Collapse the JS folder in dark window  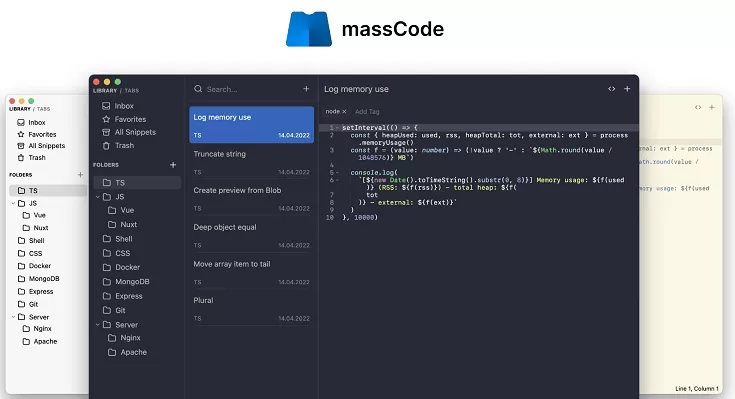tap(98, 197)
